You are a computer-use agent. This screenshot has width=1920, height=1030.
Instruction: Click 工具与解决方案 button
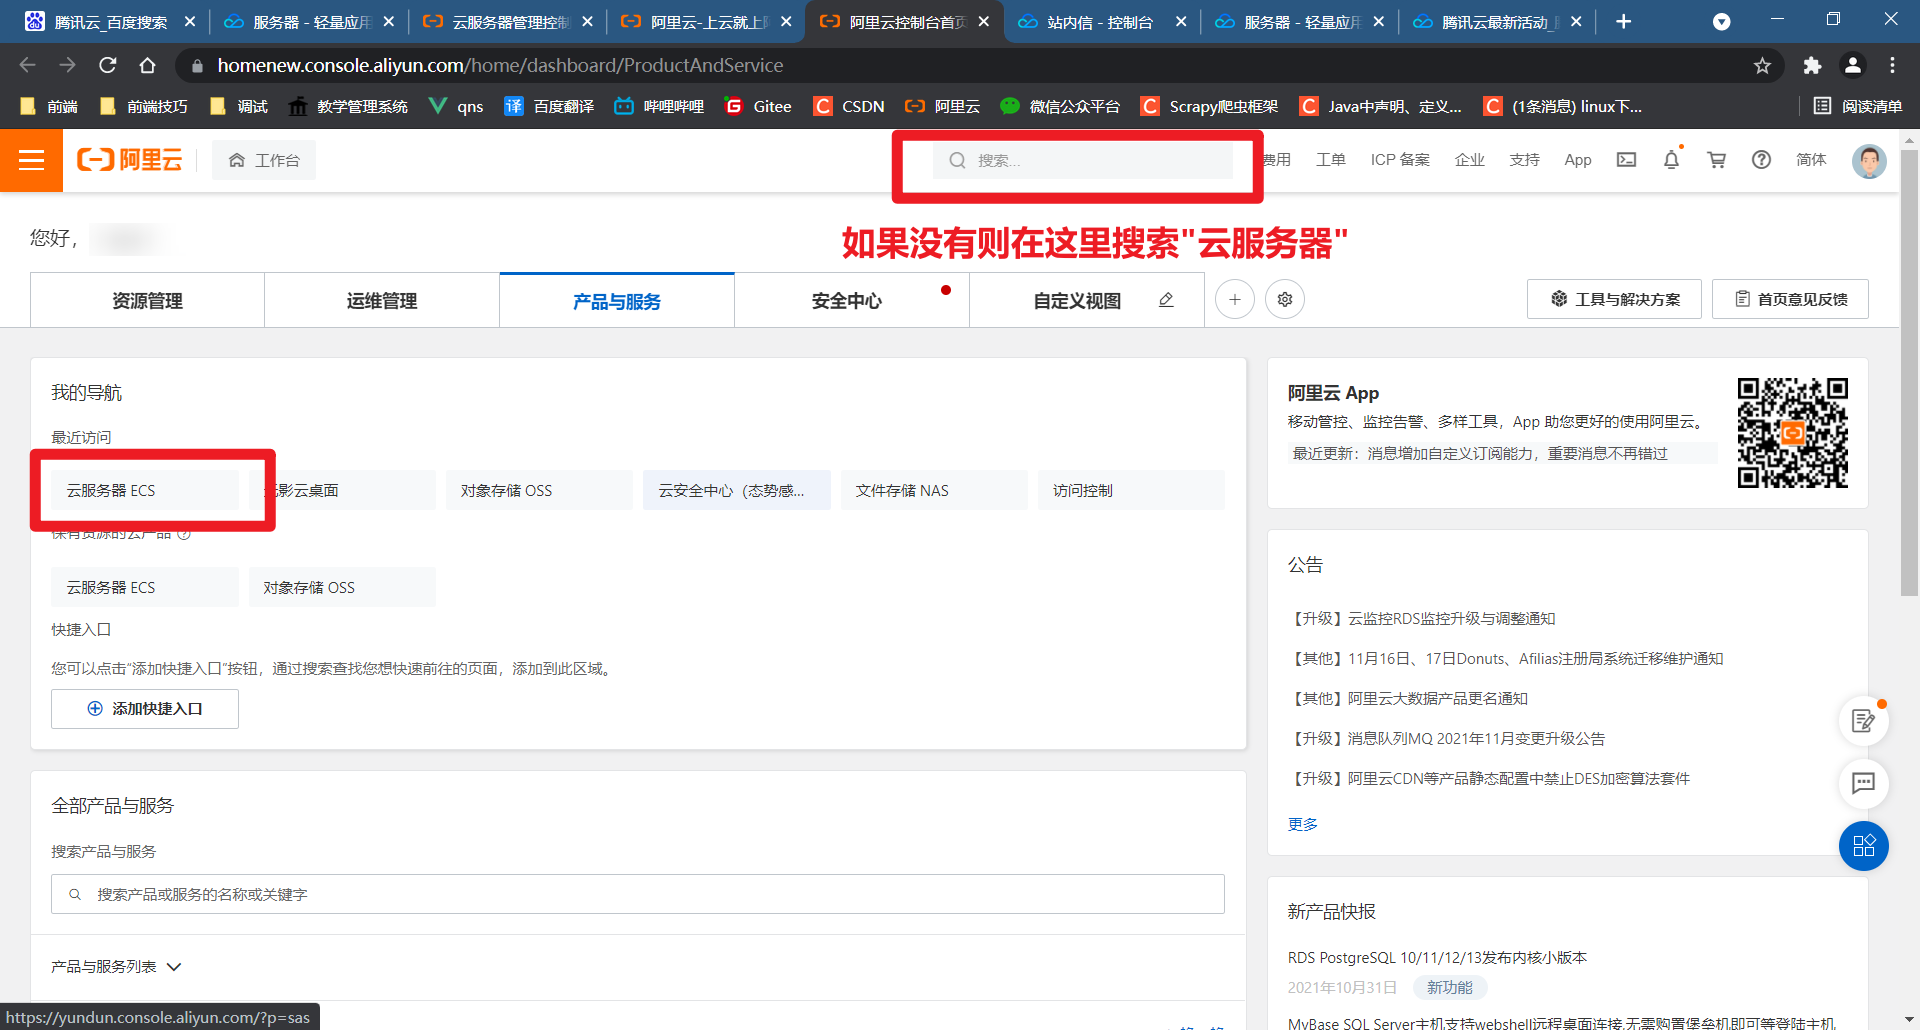(x=1614, y=299)
